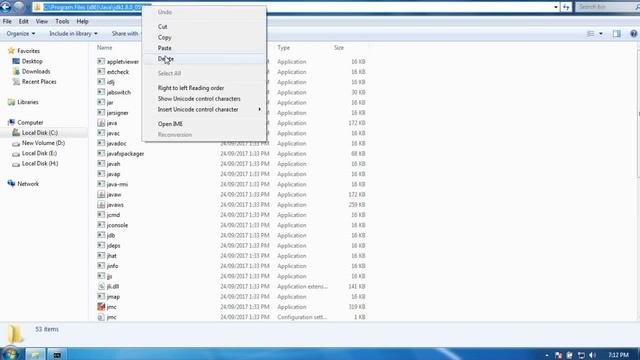
Task: Sort by the Name column header
Action: [x=104, y=48]
